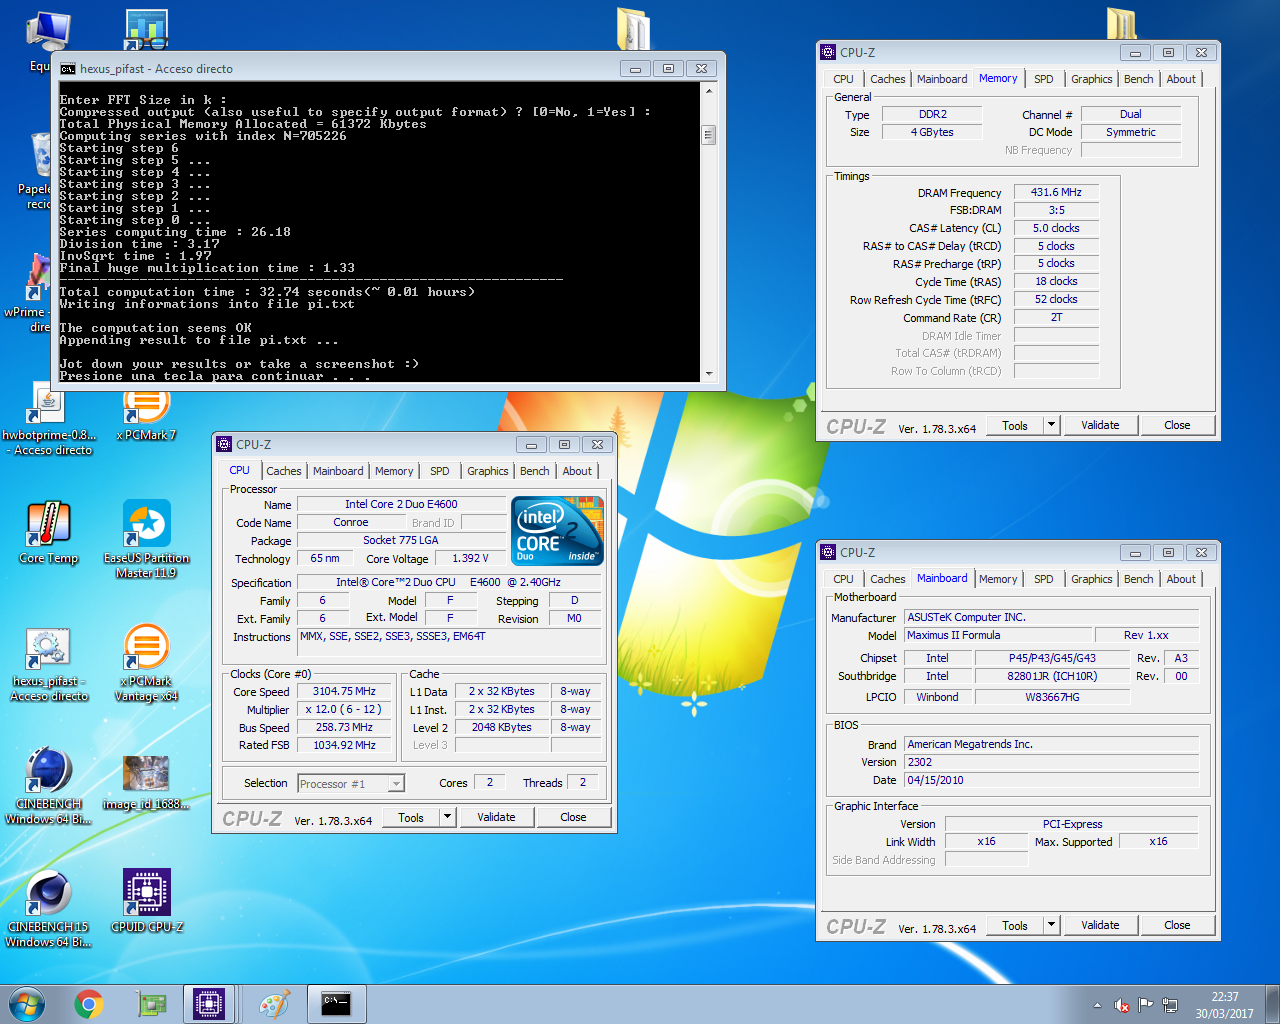
Task: Open Tools dropdown arrow in Memory window
Action: tap(1051, 425)
